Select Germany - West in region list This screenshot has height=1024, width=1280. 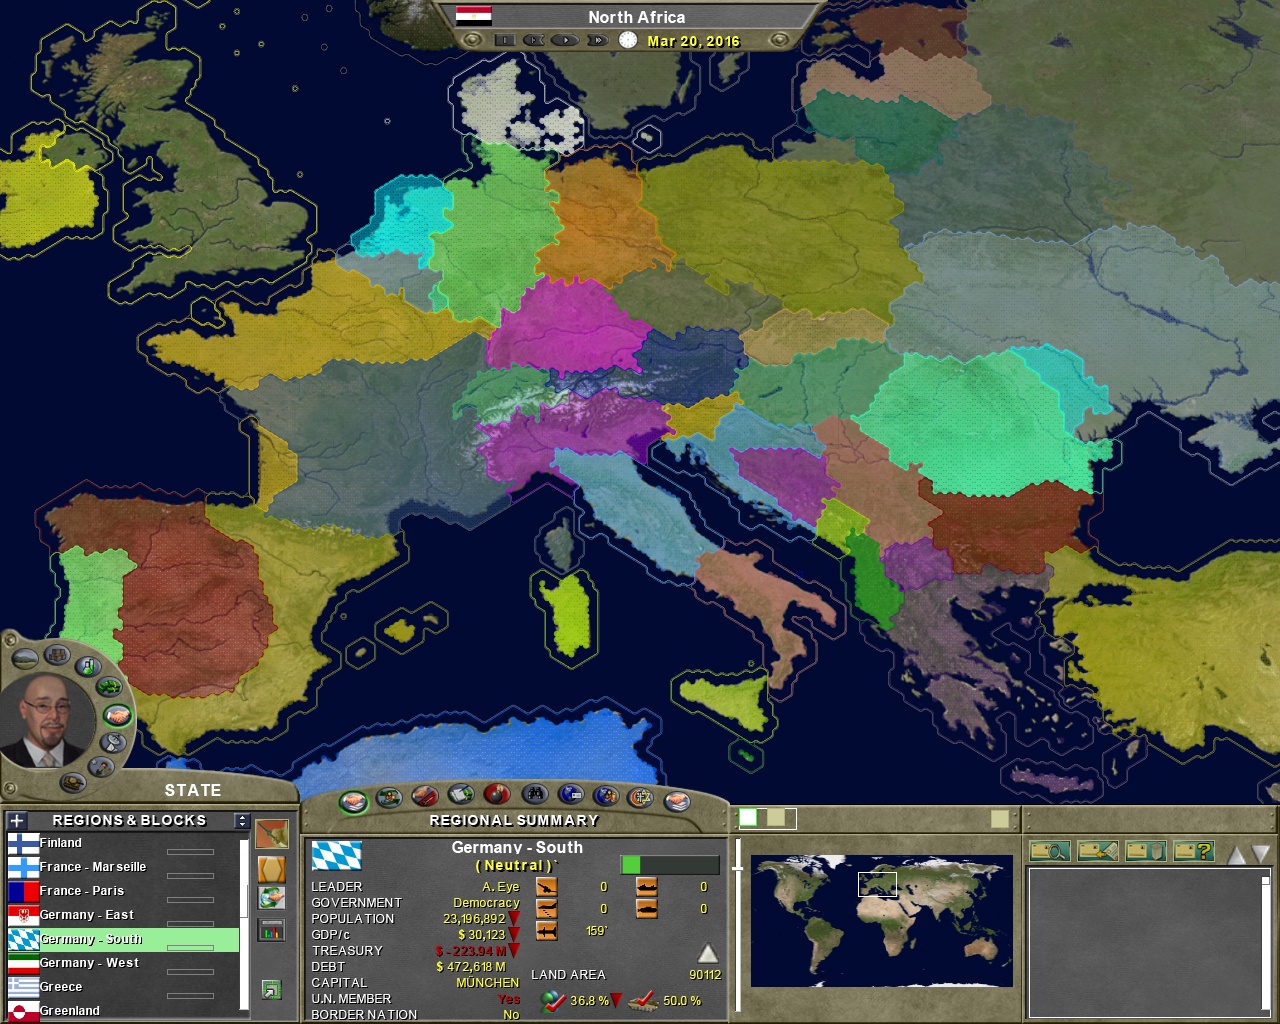point(90,963)
